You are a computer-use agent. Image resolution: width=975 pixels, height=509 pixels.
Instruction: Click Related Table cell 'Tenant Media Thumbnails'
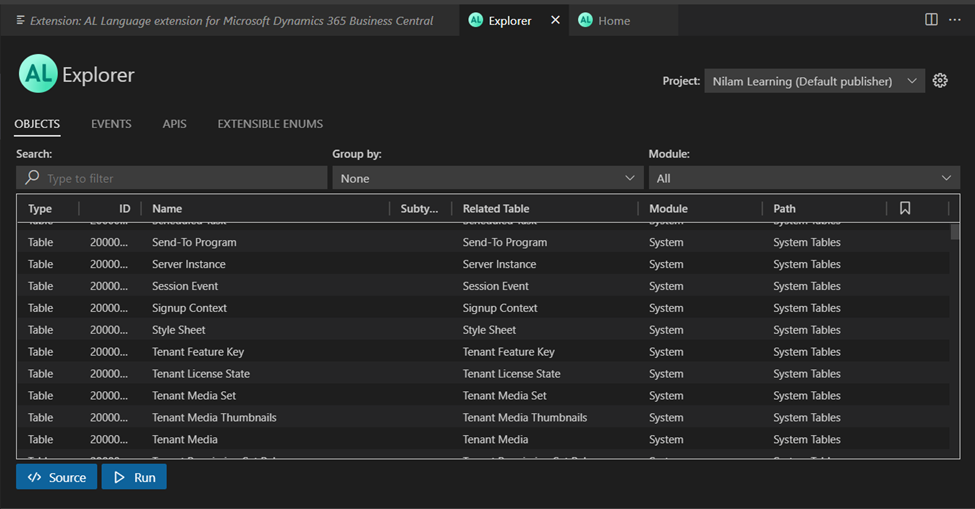[x=525, y=418]
